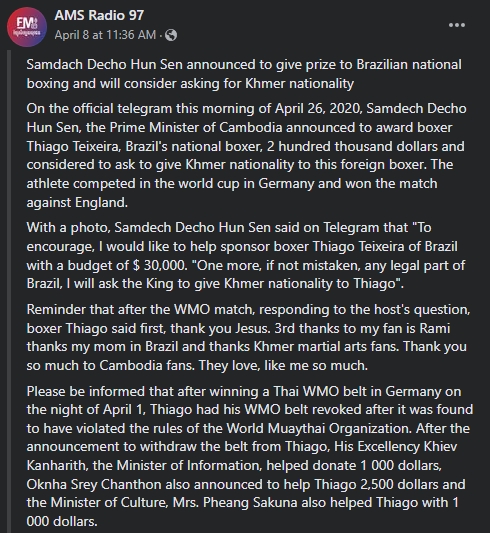
Task: Click the '$ 30,000' budget amount text
Action: pos(159,265)
